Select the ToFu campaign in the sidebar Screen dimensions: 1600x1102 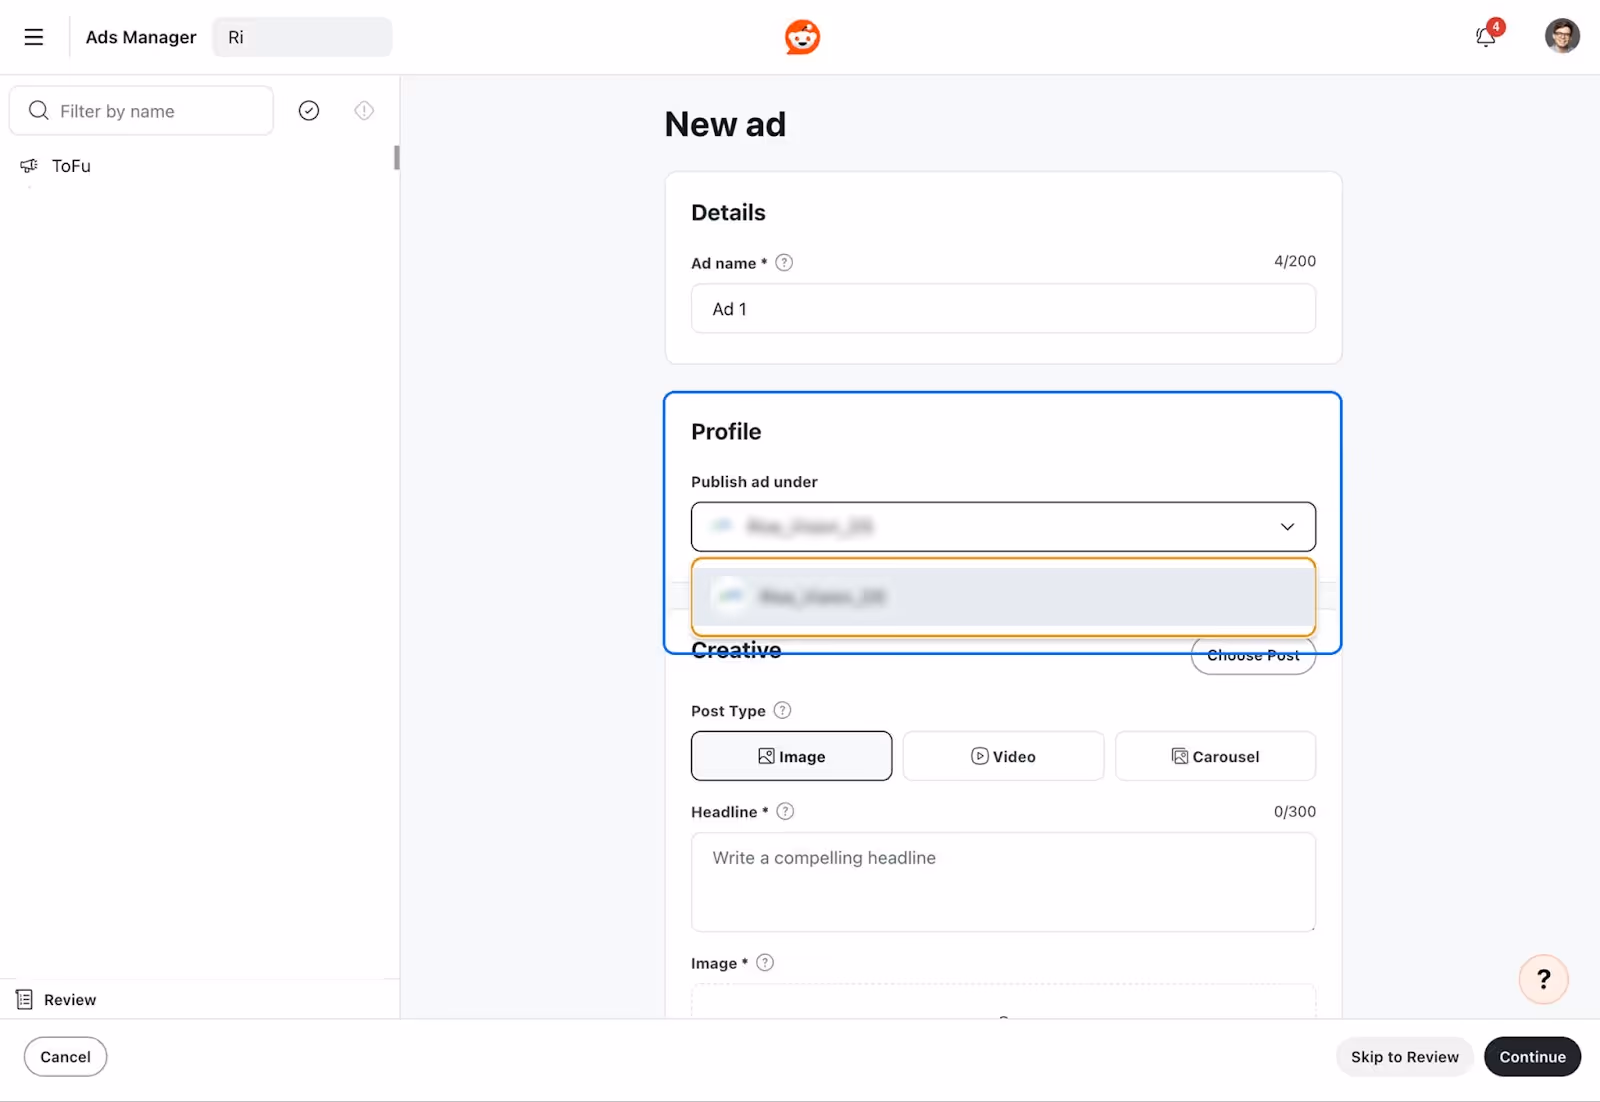pyautogui.click(x=69, y=165)
